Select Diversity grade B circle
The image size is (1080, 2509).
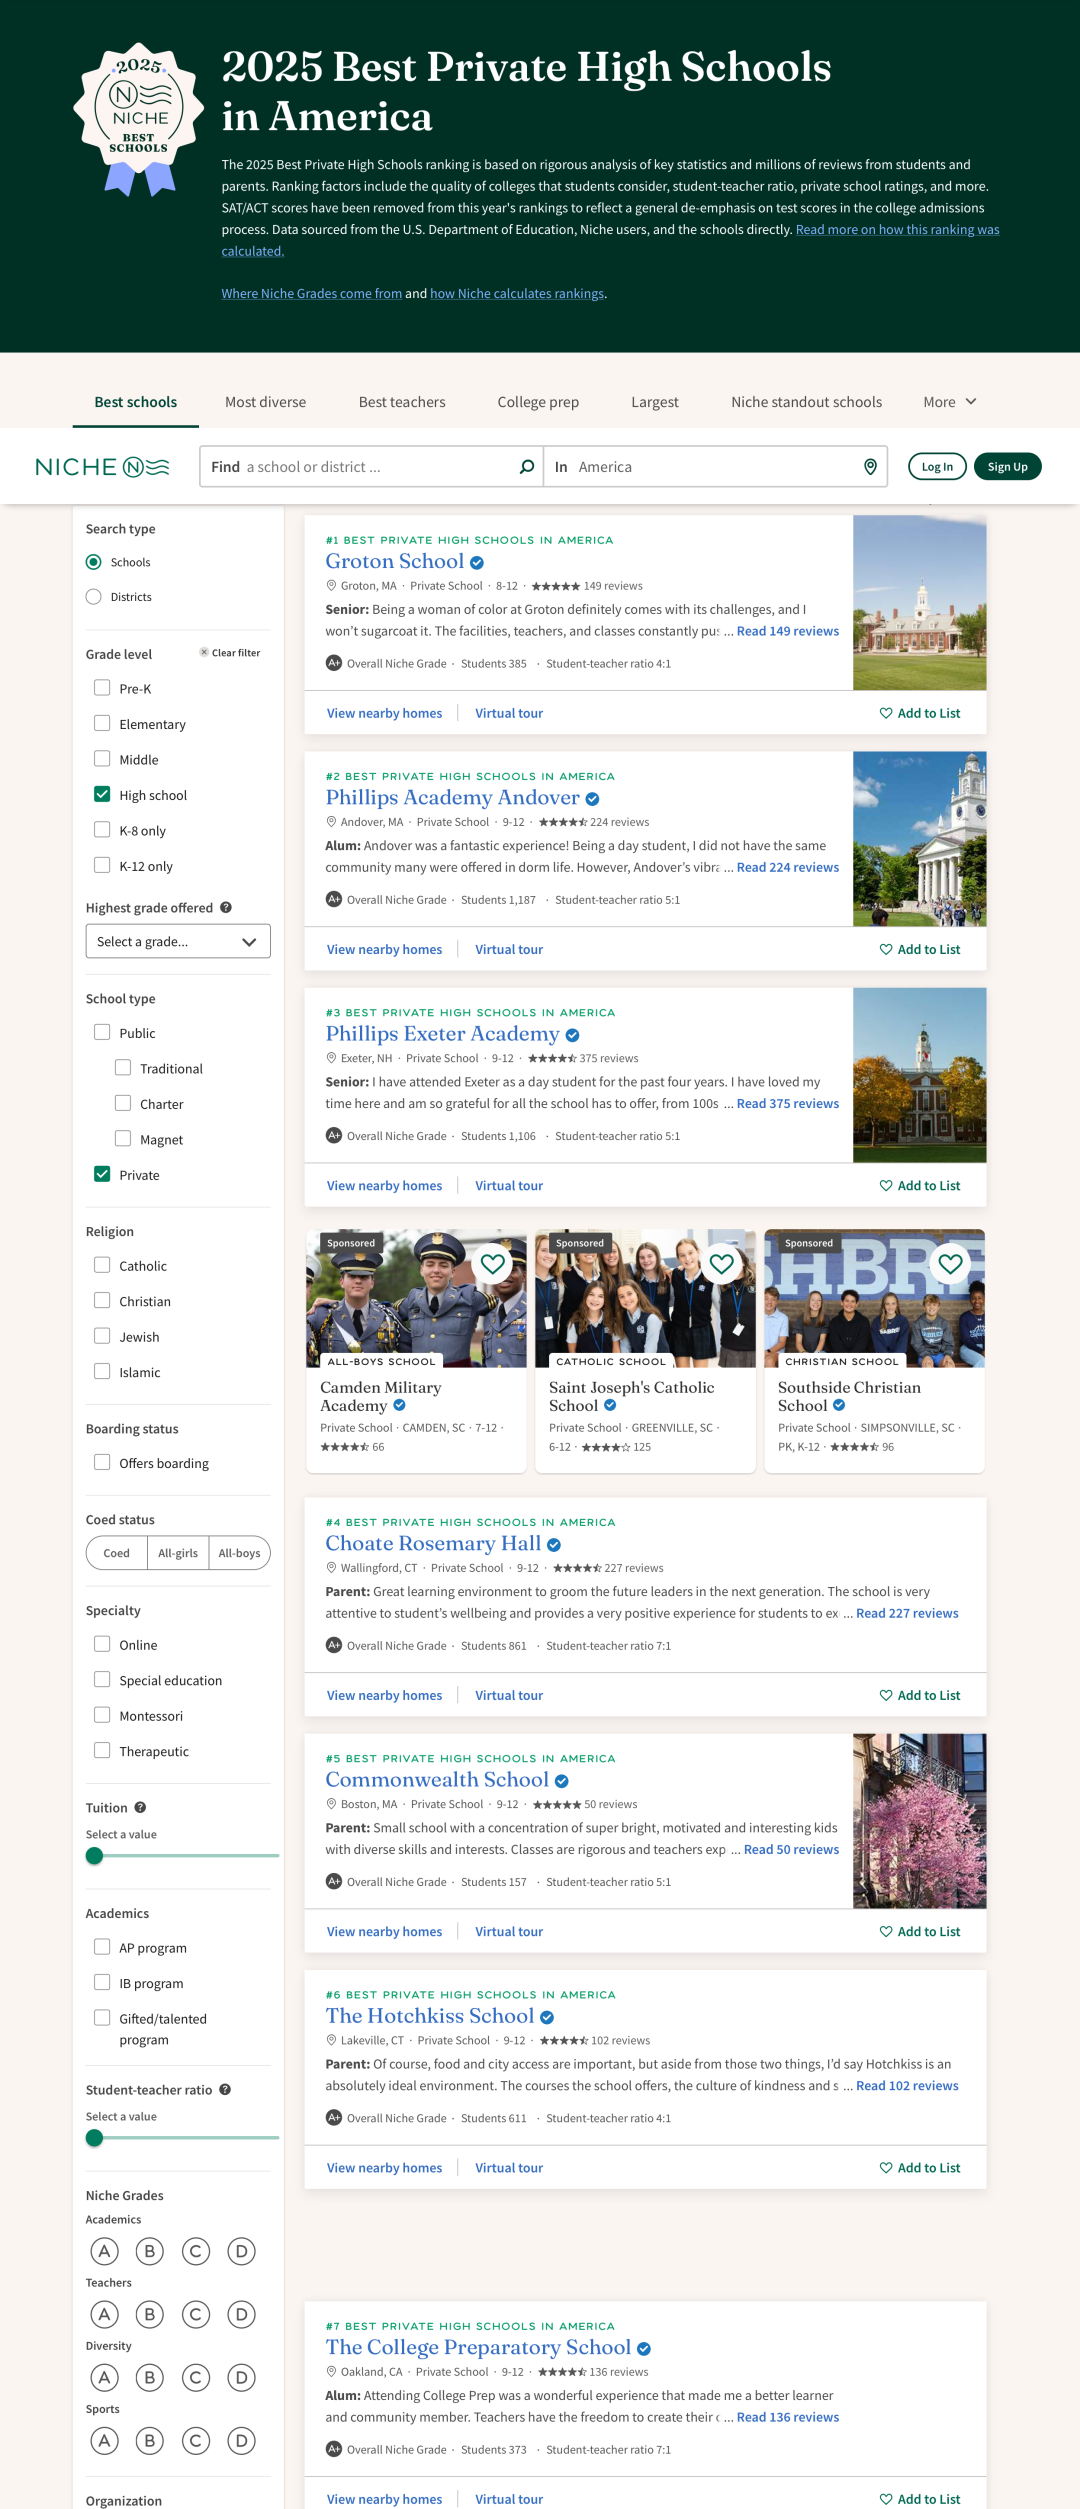tap(150, 2377)
